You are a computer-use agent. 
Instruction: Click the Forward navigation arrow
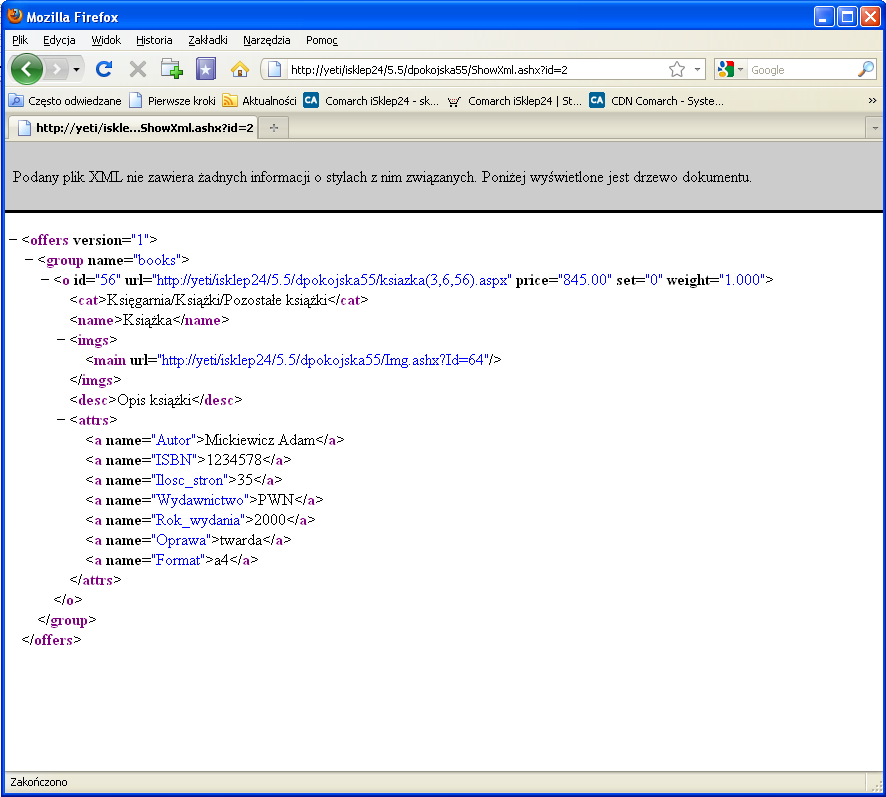[x=57, y=70]
